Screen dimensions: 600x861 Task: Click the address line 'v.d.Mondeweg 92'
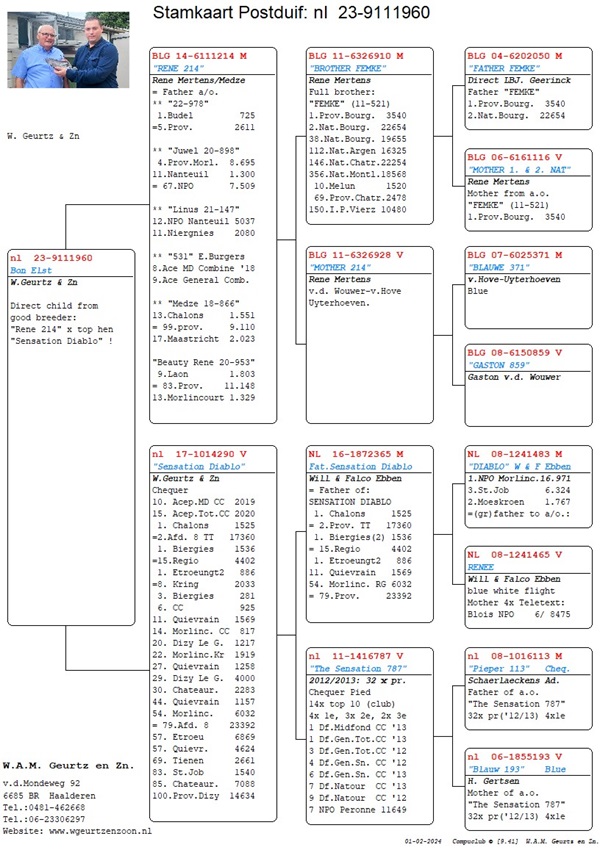click(x=41, y=783)
